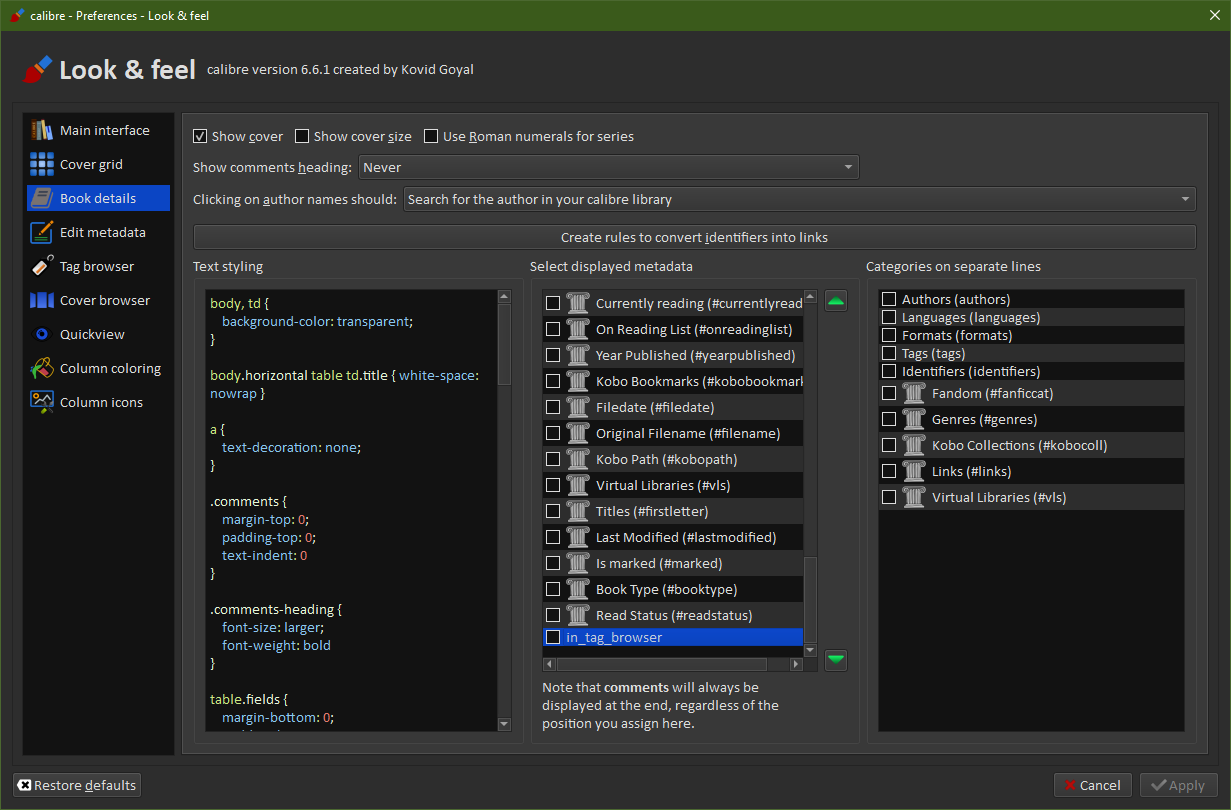Click green up arrow to move field up

click(x=836, y=301)
